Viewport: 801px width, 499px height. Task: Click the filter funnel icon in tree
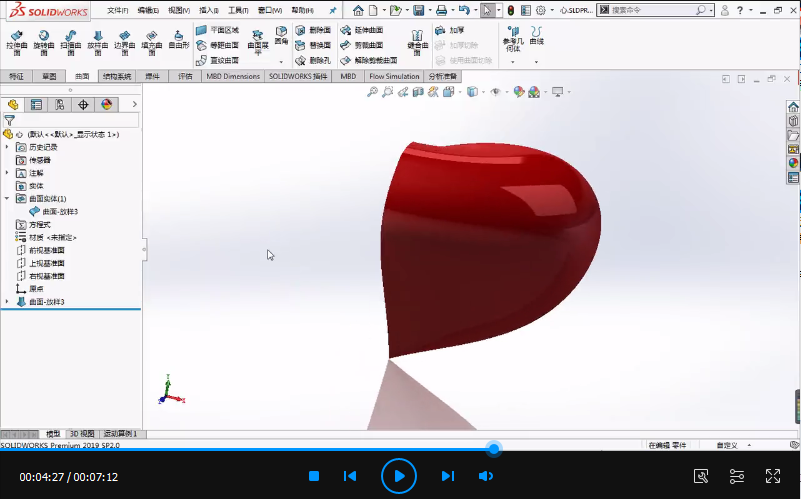click(10, 120)
